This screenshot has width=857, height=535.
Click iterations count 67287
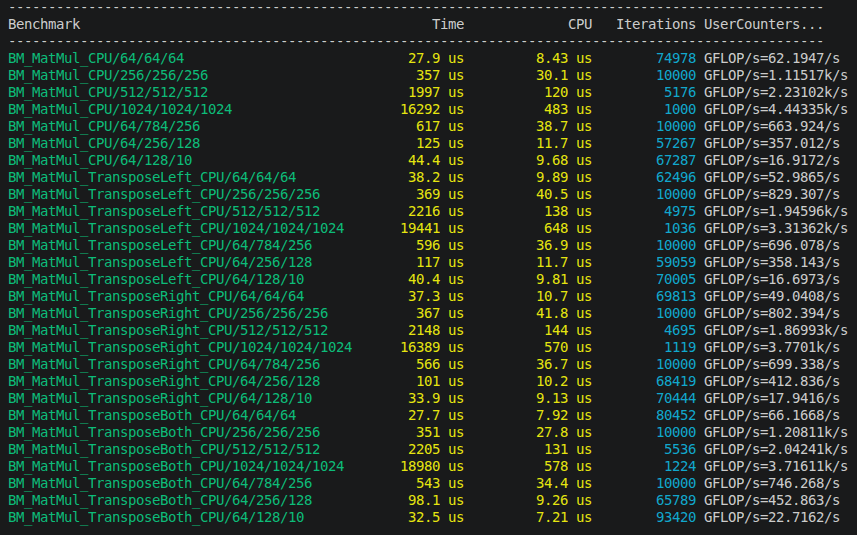coord(676,160)
